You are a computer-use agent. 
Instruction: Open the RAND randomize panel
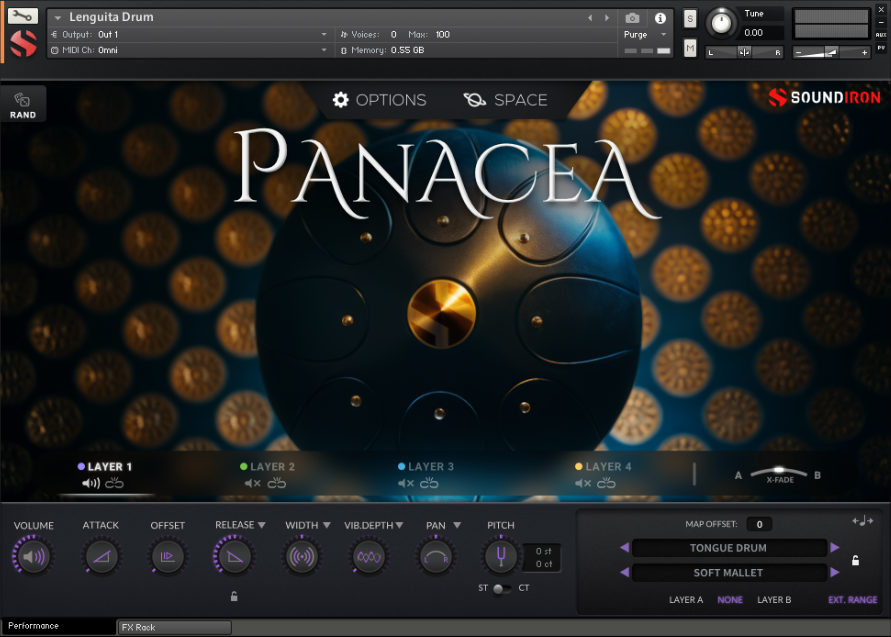(x=22, y=103)
